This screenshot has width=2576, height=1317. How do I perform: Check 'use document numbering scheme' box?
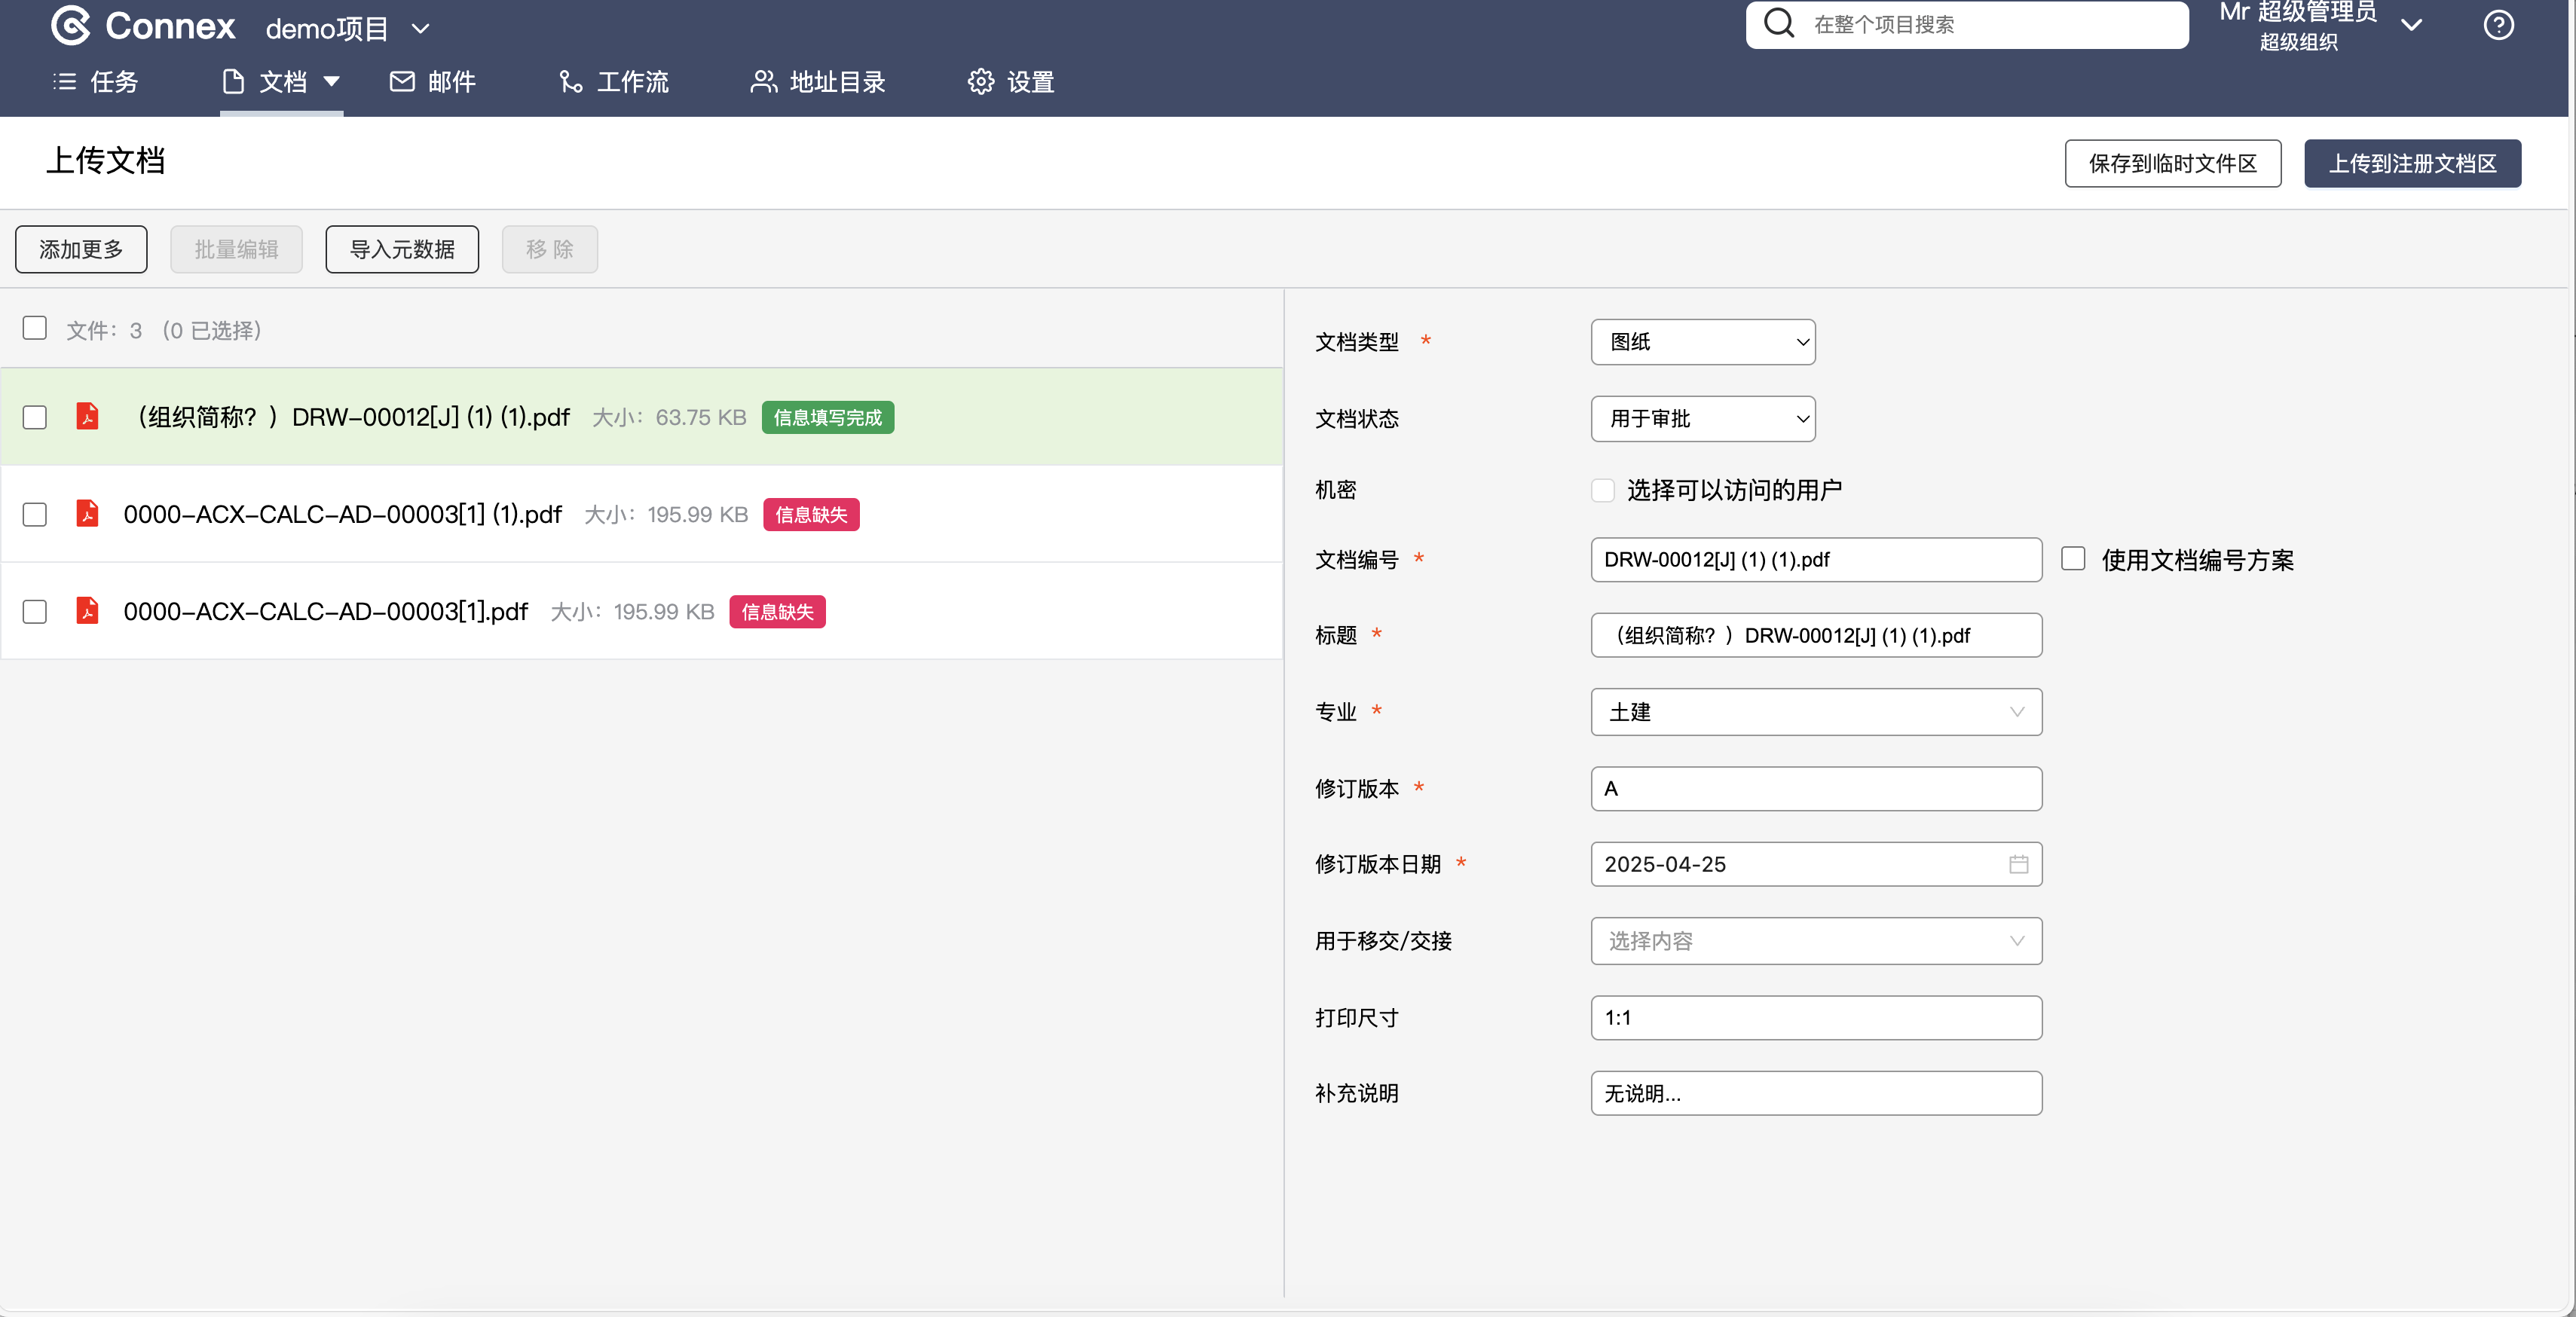2073,559
